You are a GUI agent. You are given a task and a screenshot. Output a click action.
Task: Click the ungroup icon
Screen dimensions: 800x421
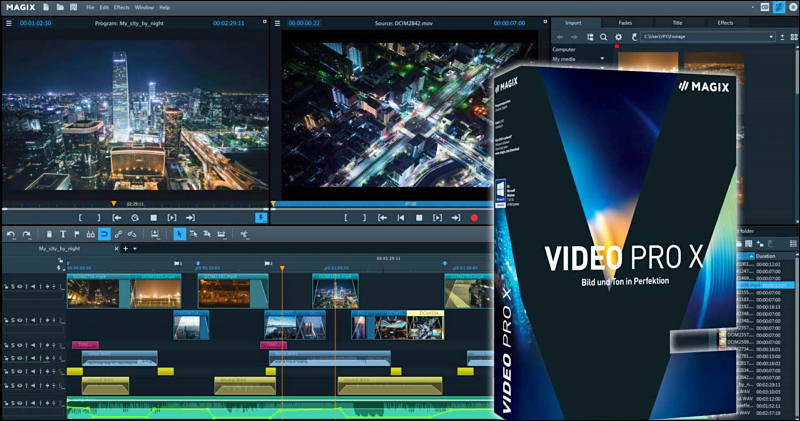click(x=132, y=234)
